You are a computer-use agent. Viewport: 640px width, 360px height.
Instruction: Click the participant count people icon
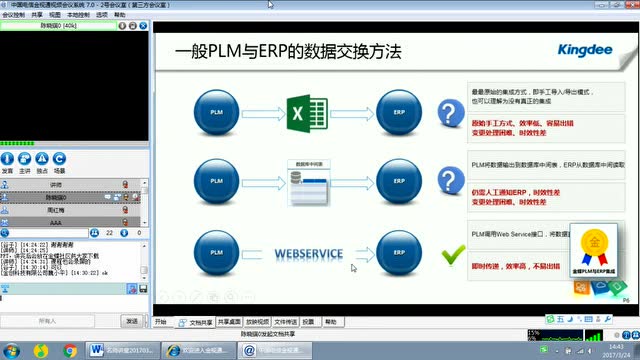(x=94, y=233)
